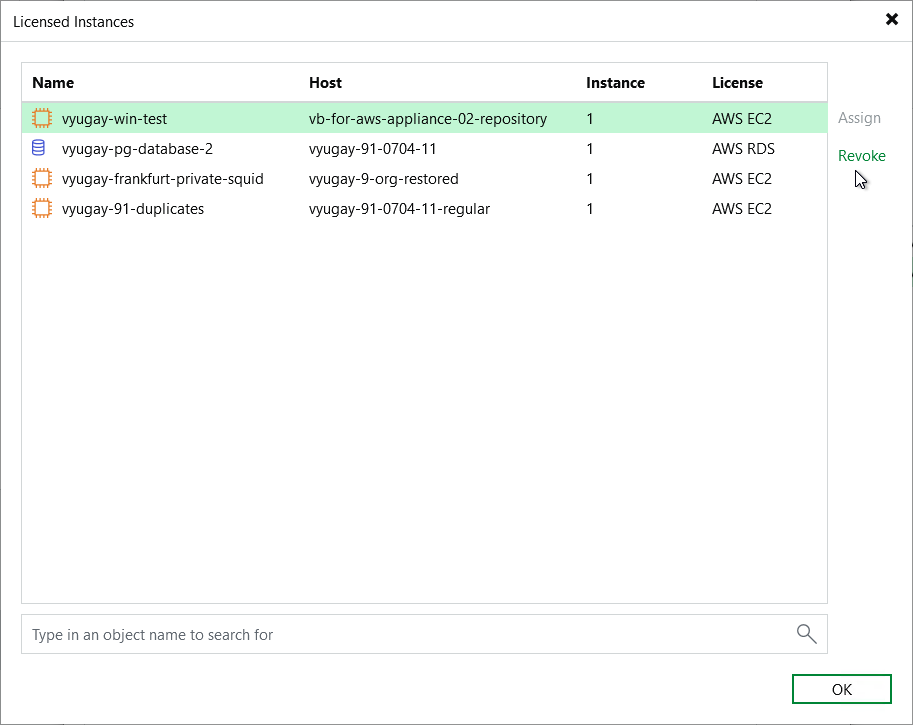Click host vb-for-aws-appliance-02-repository
The width and height of the screenshot is (913, 725).
tap(427, 118)
